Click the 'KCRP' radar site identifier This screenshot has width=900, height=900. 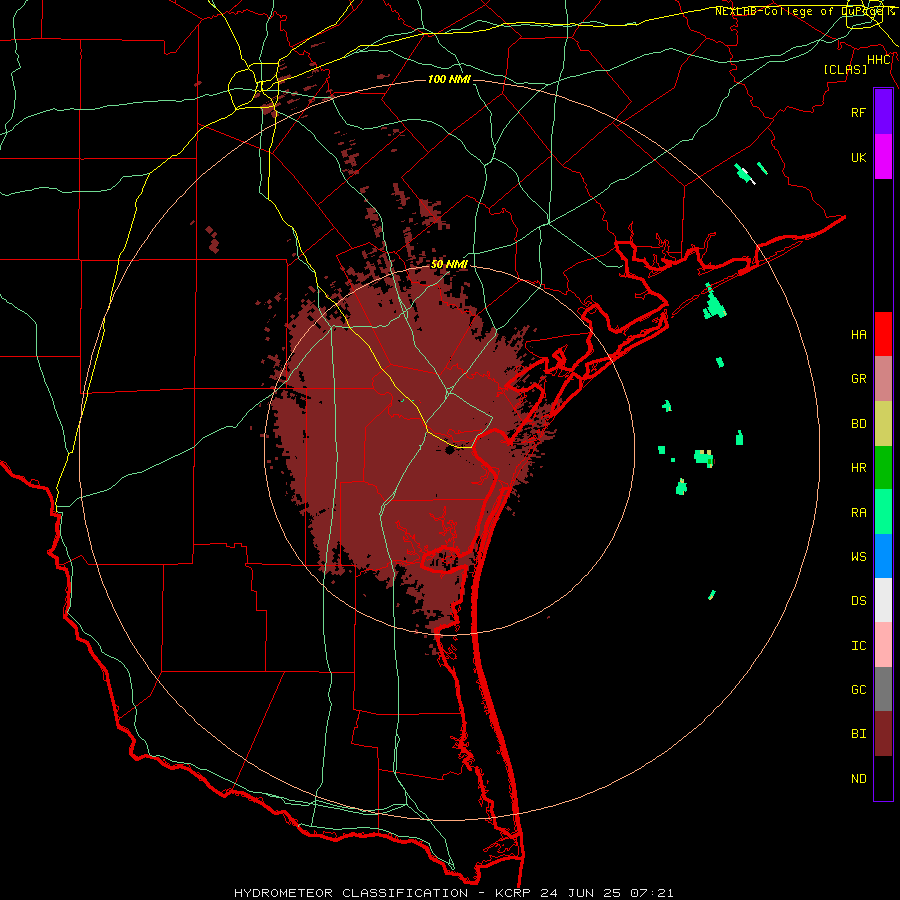click(x=513, y=893)
